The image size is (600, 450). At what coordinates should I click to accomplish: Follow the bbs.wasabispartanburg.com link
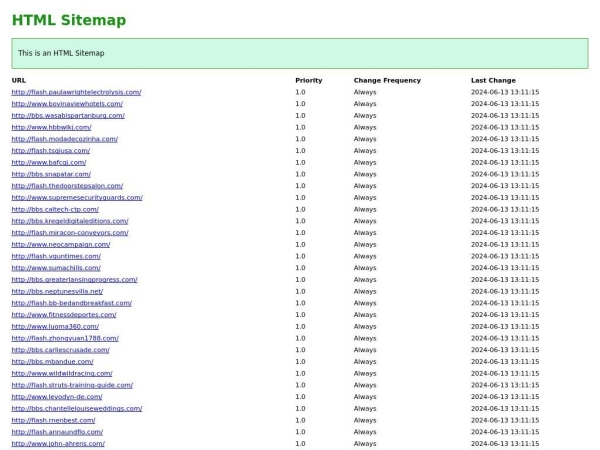pyautogui.click(x=68, y=116)
